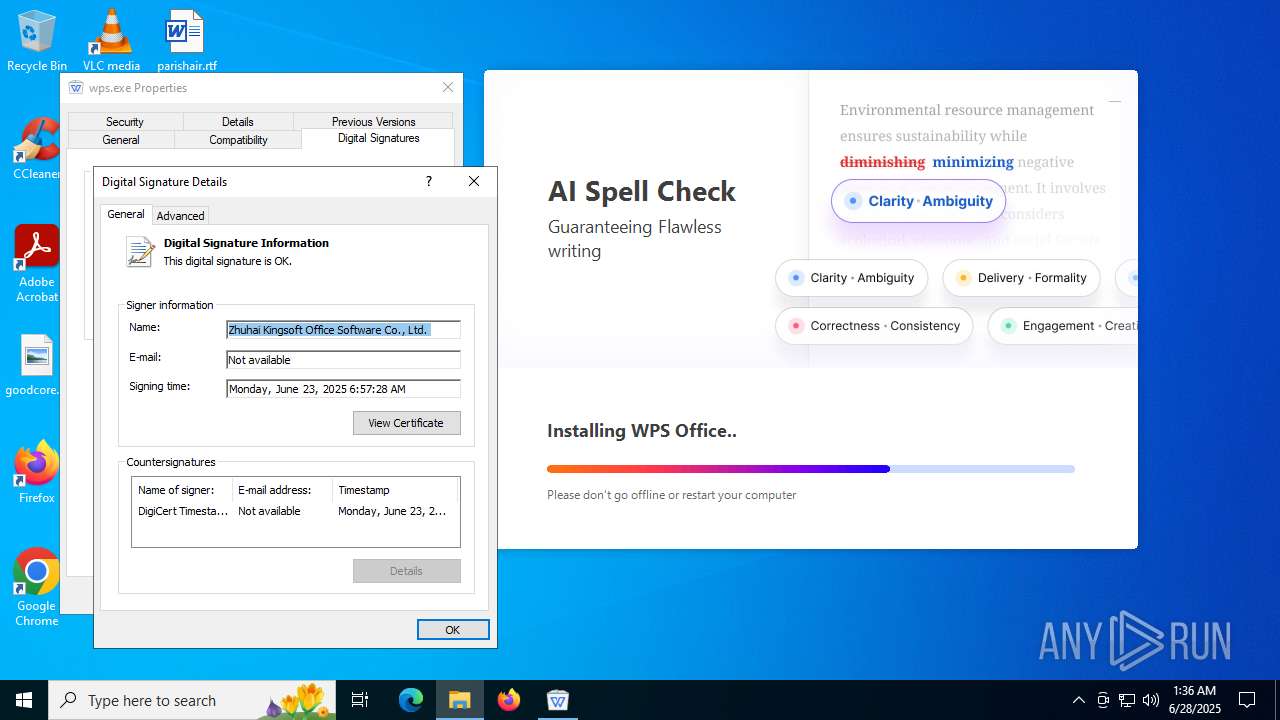Select the General tab in Digital Signature Details

[126, 214]
